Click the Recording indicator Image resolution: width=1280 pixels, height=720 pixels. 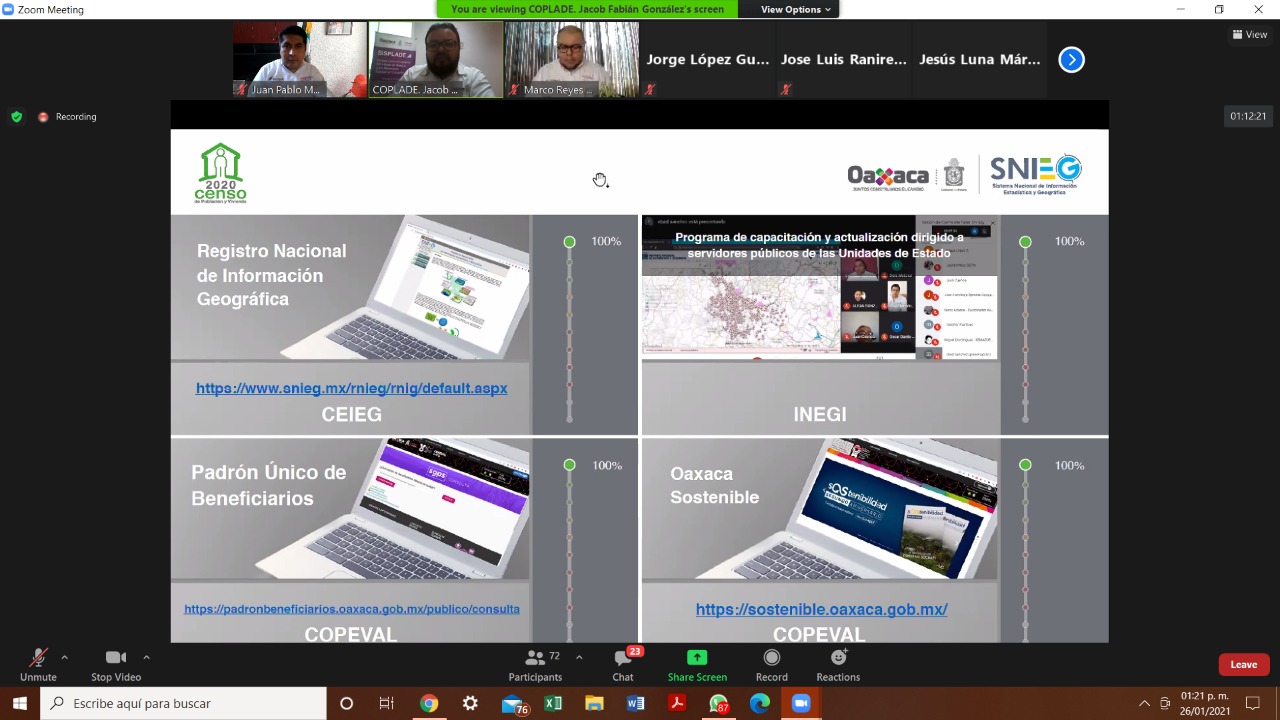click(x=67, y=117)
